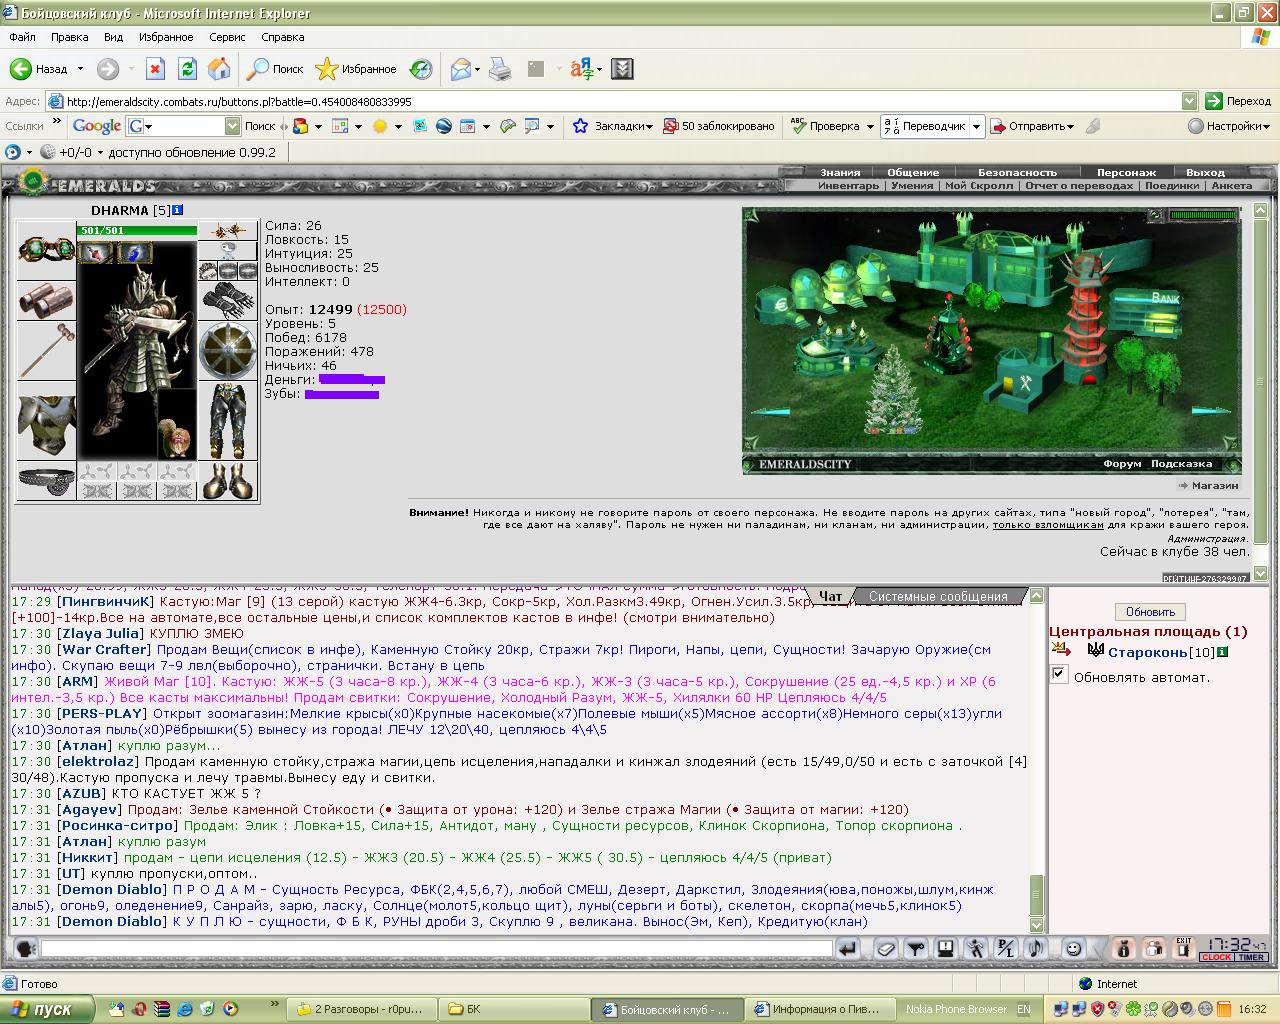Image resolution: width=1280 pixels, height=1024 pixels.
Task: Open the goggles helmet equipment slot
Action: [46, 251]
